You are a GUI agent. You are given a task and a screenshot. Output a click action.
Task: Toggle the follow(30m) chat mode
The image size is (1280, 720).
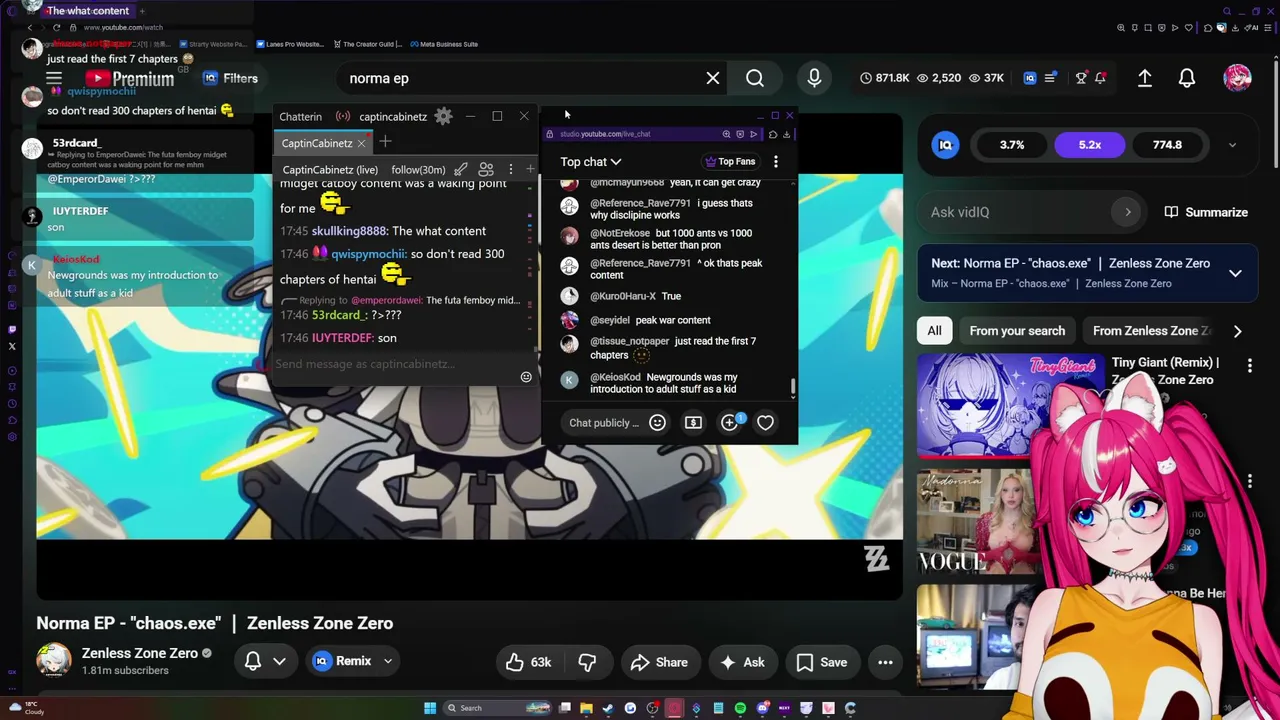(418, 170)
